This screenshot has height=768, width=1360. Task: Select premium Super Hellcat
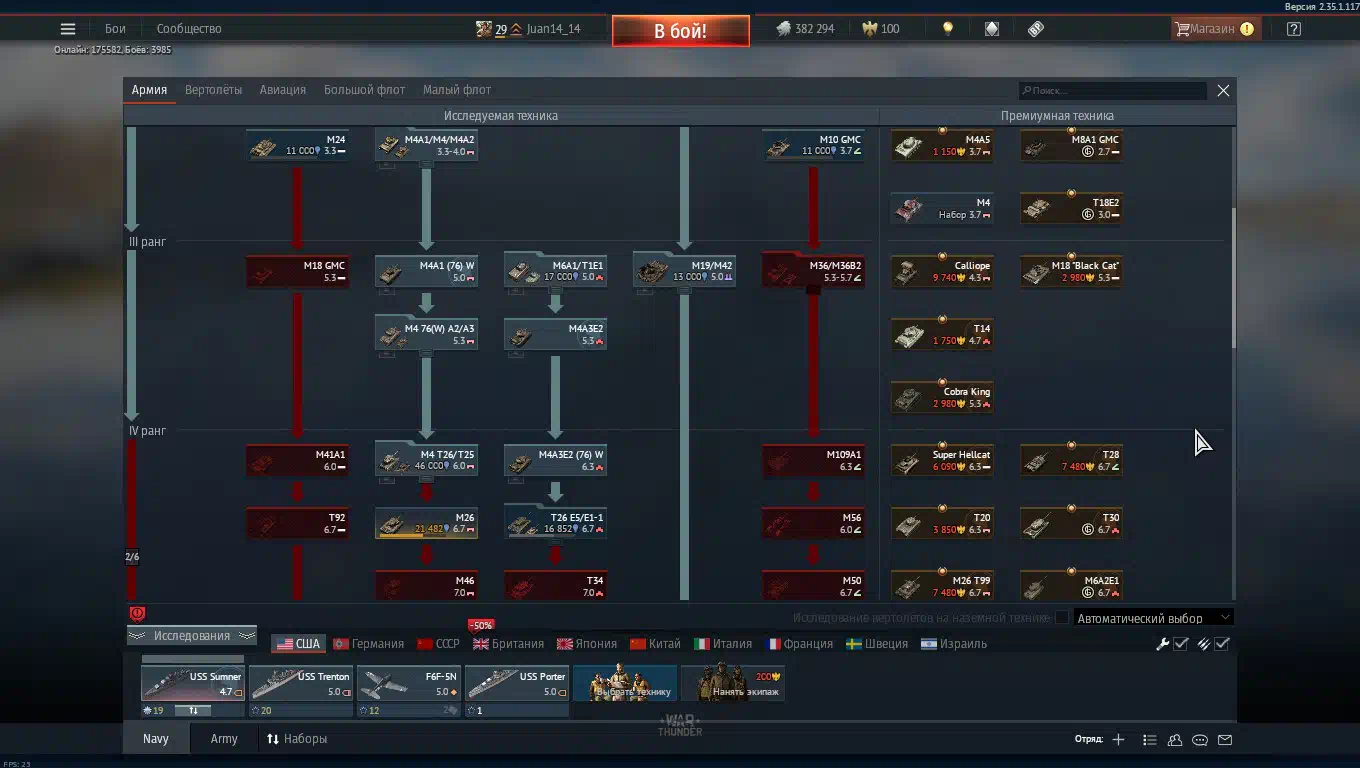[942, 460]
